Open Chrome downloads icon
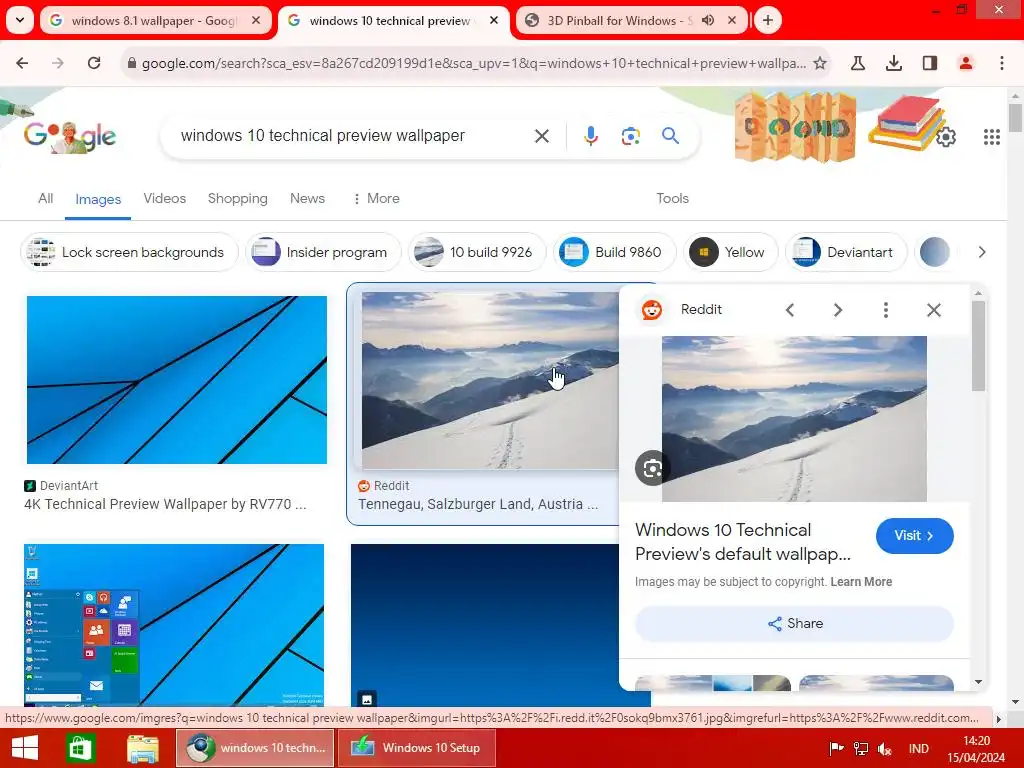This screenshot has width=1024, height=768. click(894, 63)
